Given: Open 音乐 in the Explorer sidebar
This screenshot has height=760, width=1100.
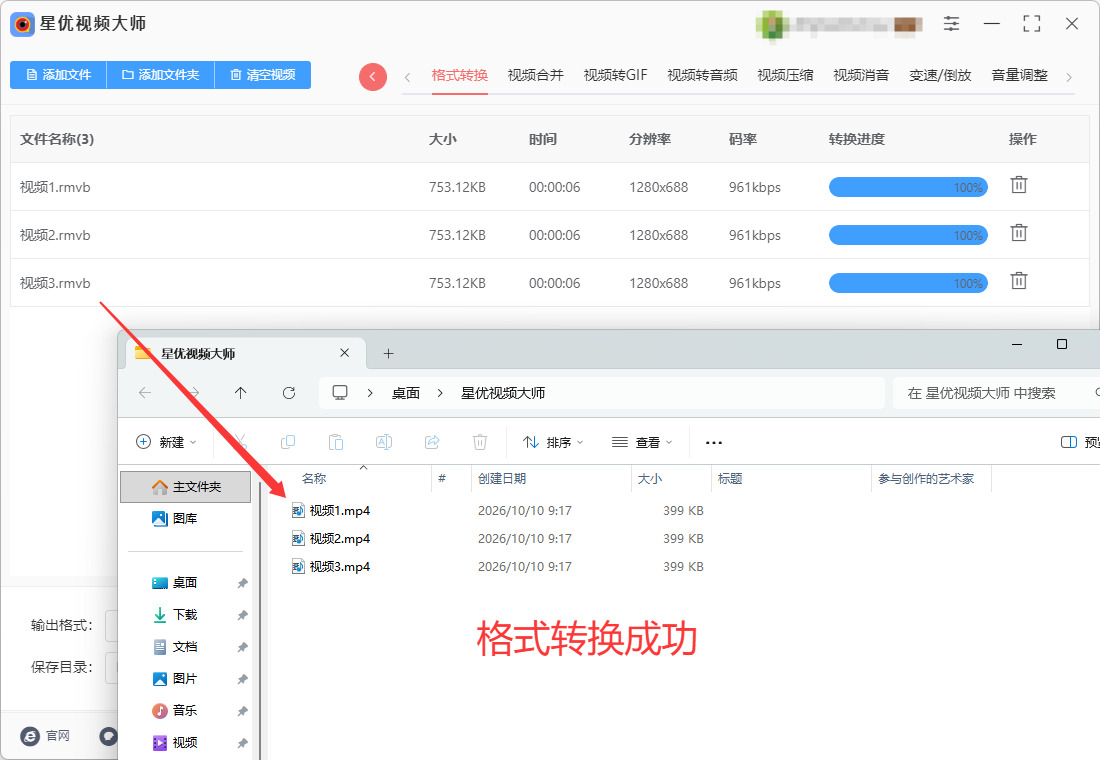Looking at the screenshot, I should point(185,710).
